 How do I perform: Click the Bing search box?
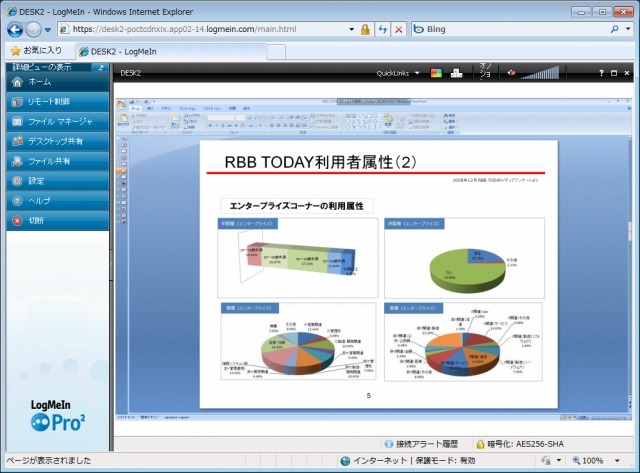coord(510,29)
